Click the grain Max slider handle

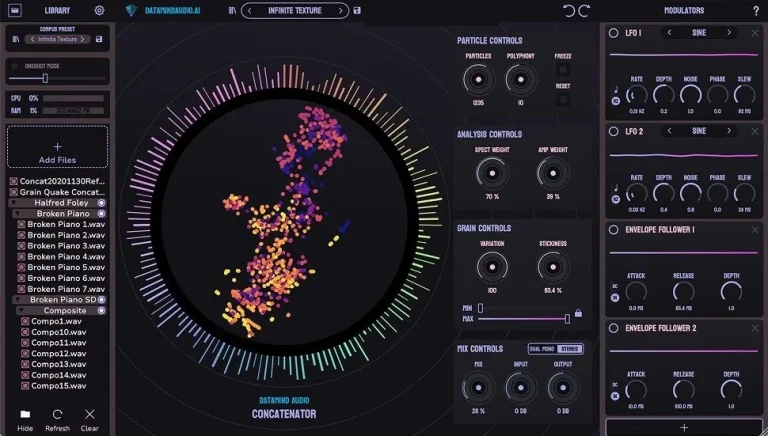(x=567, y=319)
